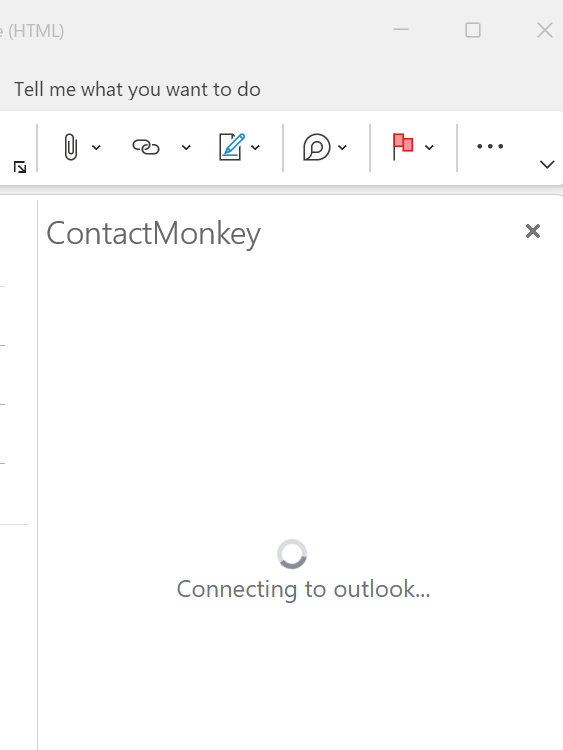The height and width of the screenshot is (750, 563).
Task: Click the red Follow Up flag icon
Action: coord(402,146)
